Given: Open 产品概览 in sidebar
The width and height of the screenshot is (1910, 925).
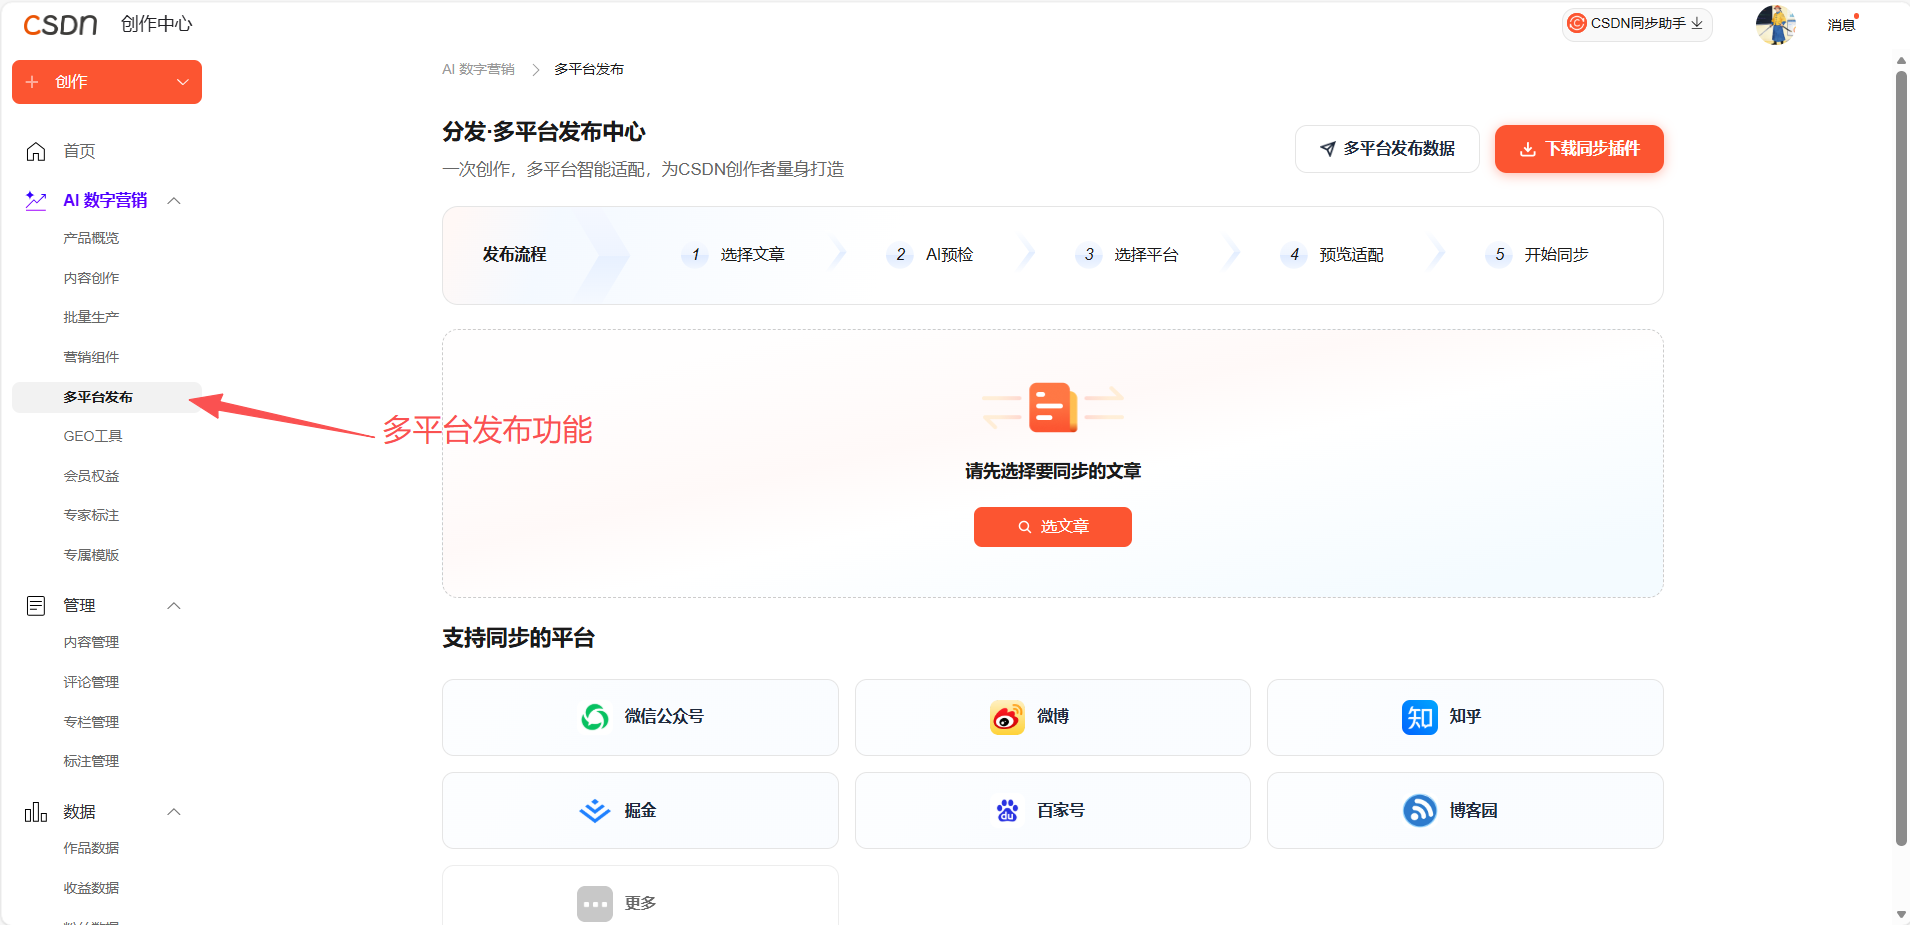Looking at the screenshot, I should [91, 238].
